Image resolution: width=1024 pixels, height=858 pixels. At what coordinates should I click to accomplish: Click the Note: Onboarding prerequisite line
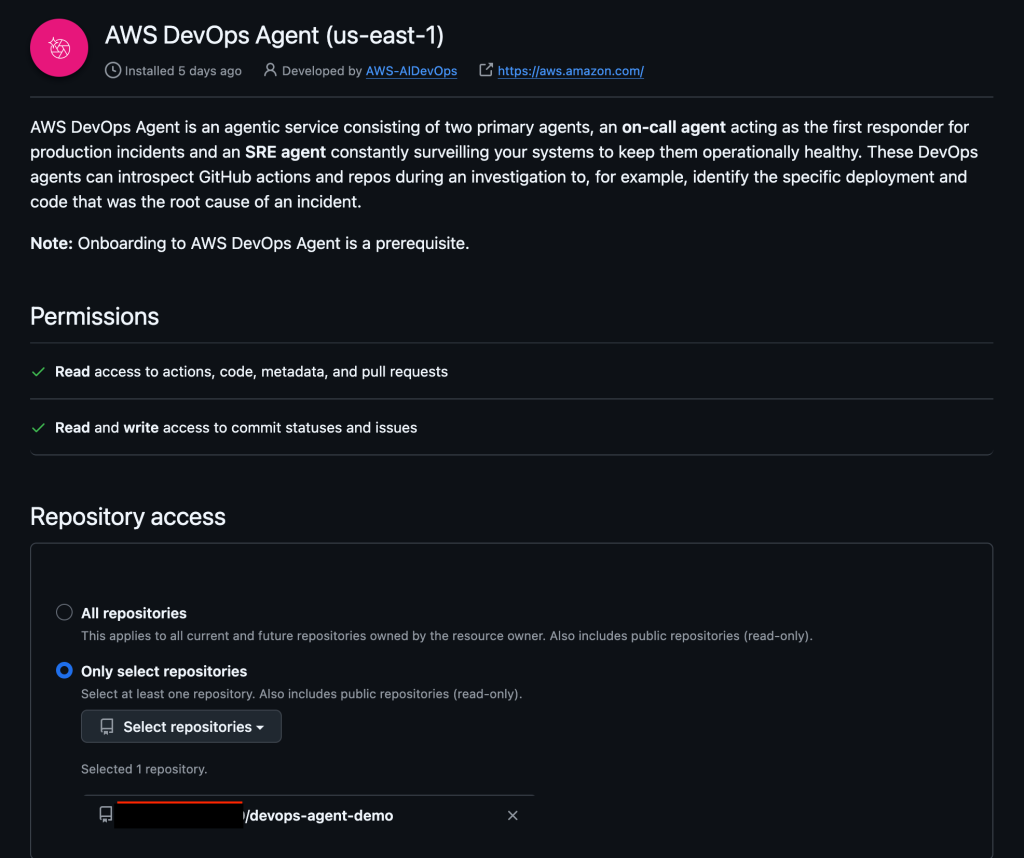[249, 244]
